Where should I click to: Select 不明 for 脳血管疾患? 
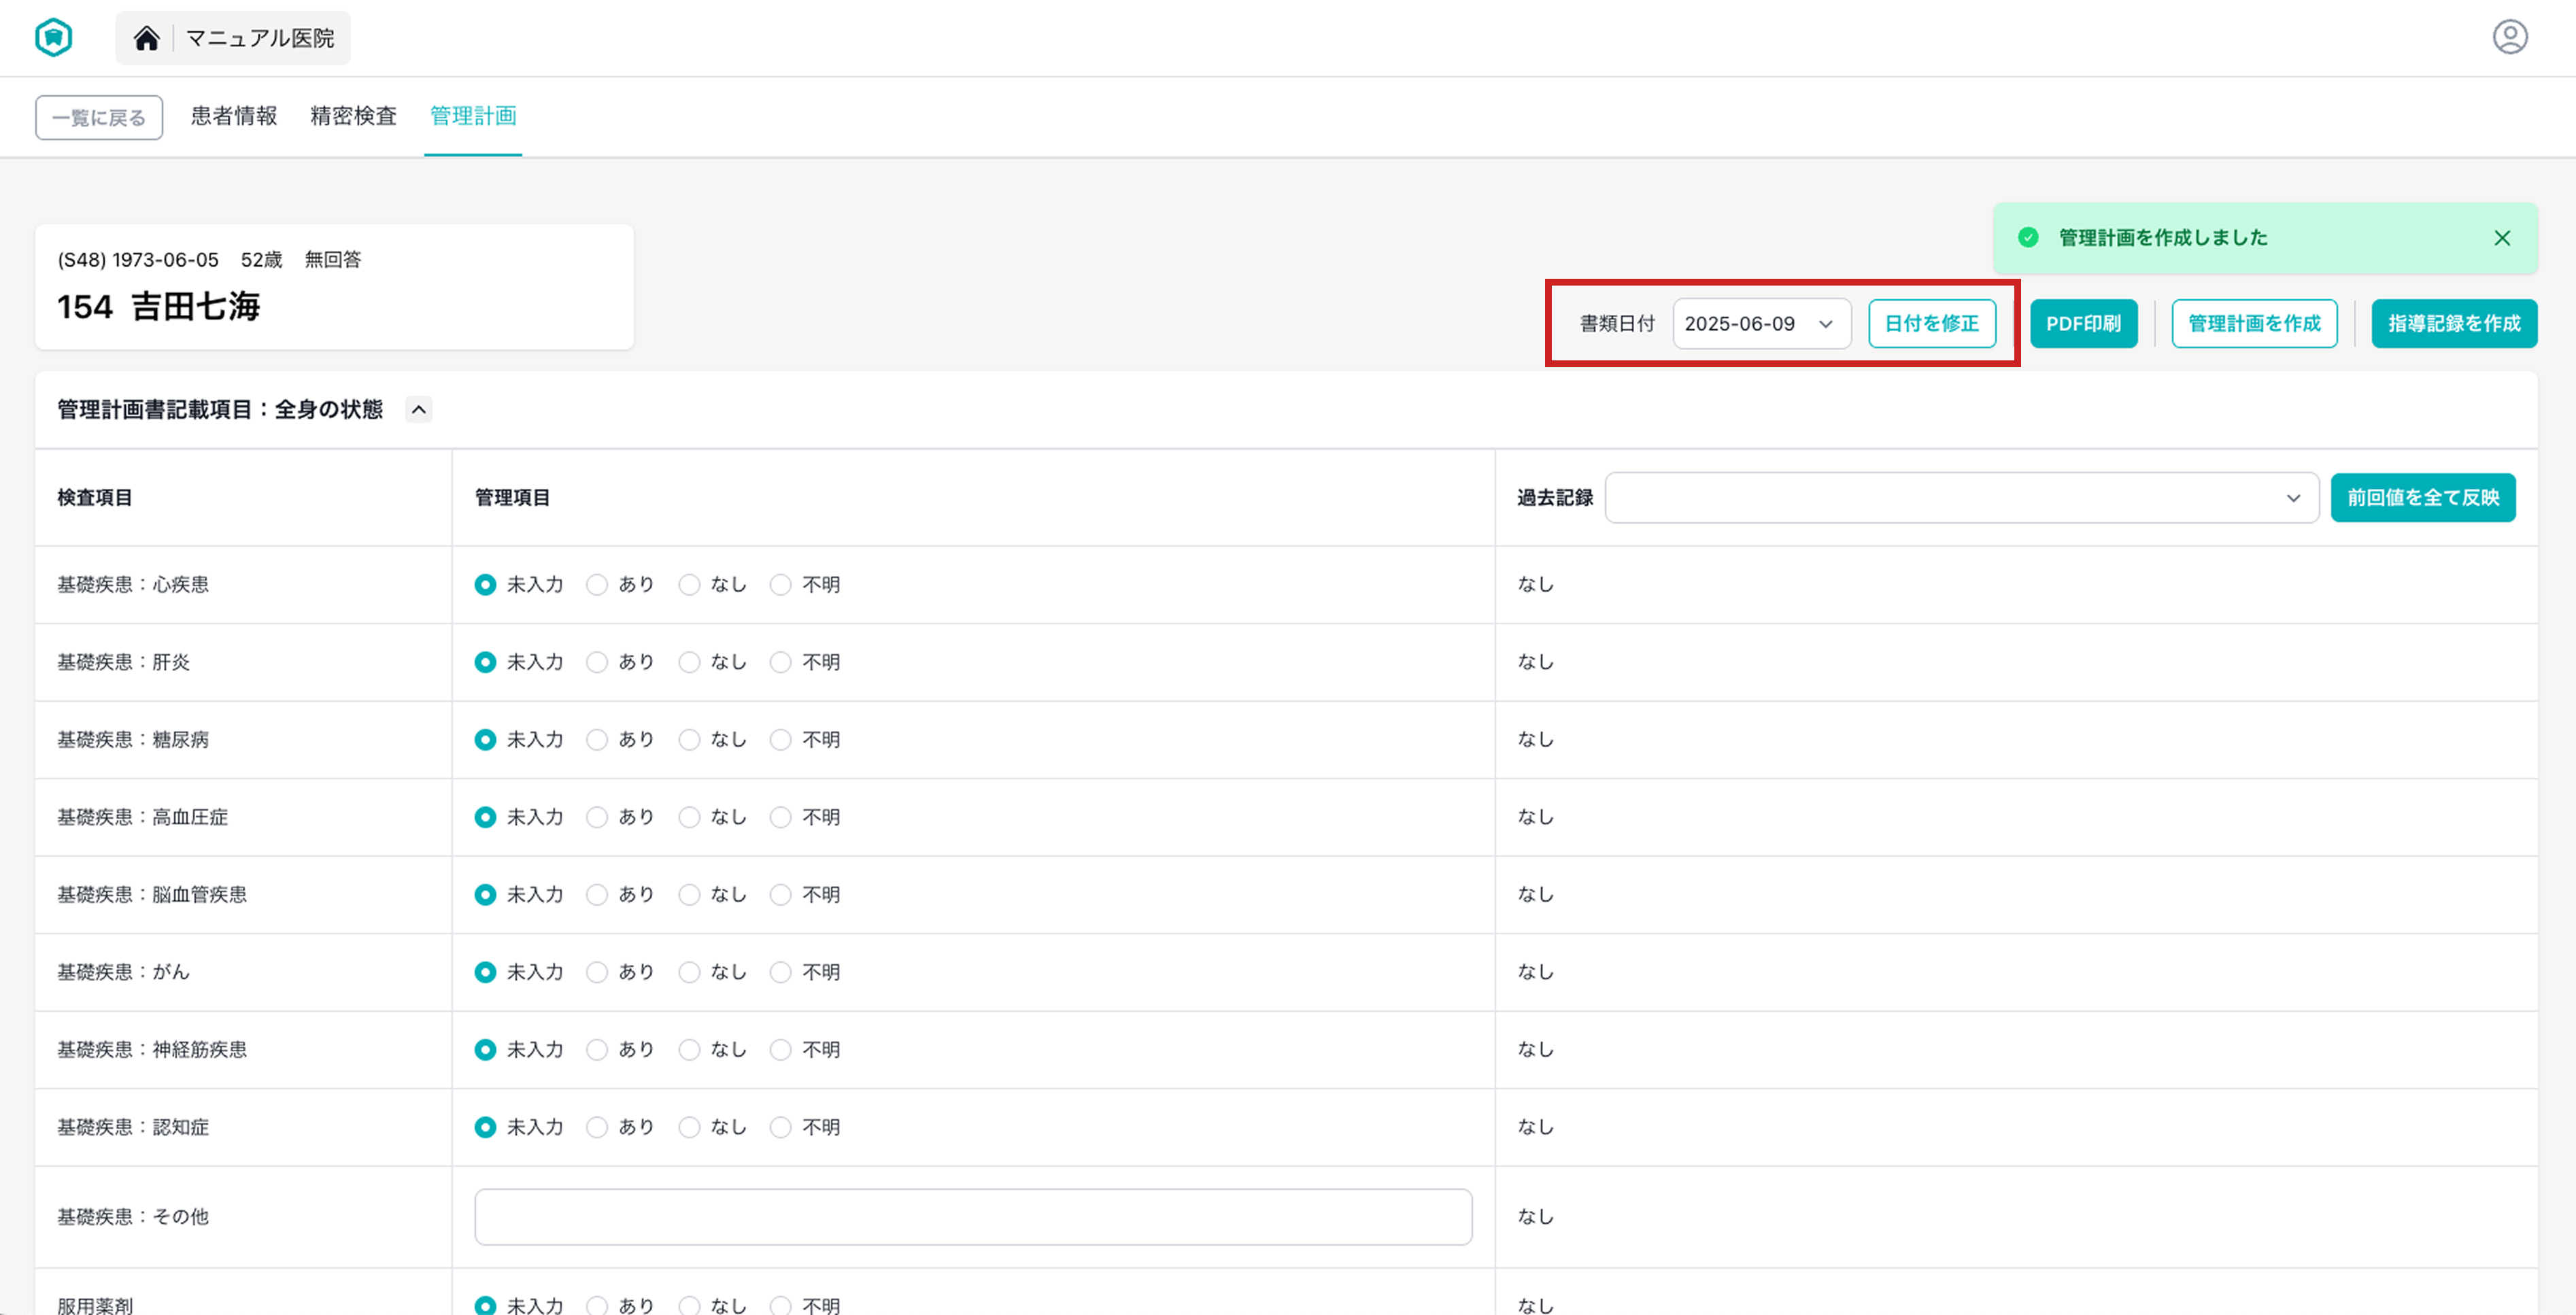tap(781, 895)
